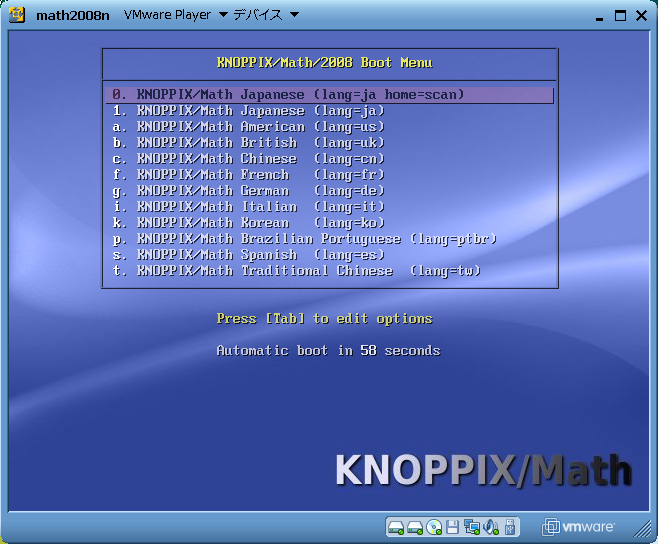Select the Korean (lang=ko) boot entry
Screen dimensions: 658x544
pos(330,222)
